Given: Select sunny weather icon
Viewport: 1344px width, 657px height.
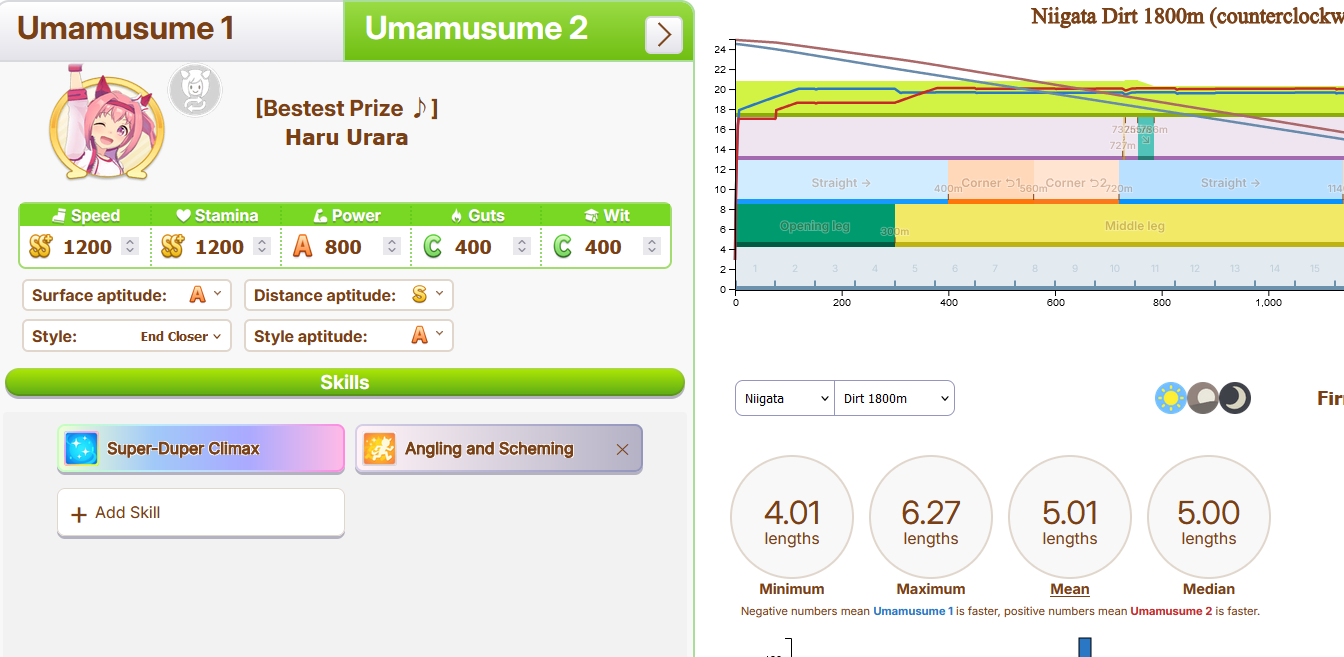Looking at the screenshot, I should click(x=1170, y=398).
